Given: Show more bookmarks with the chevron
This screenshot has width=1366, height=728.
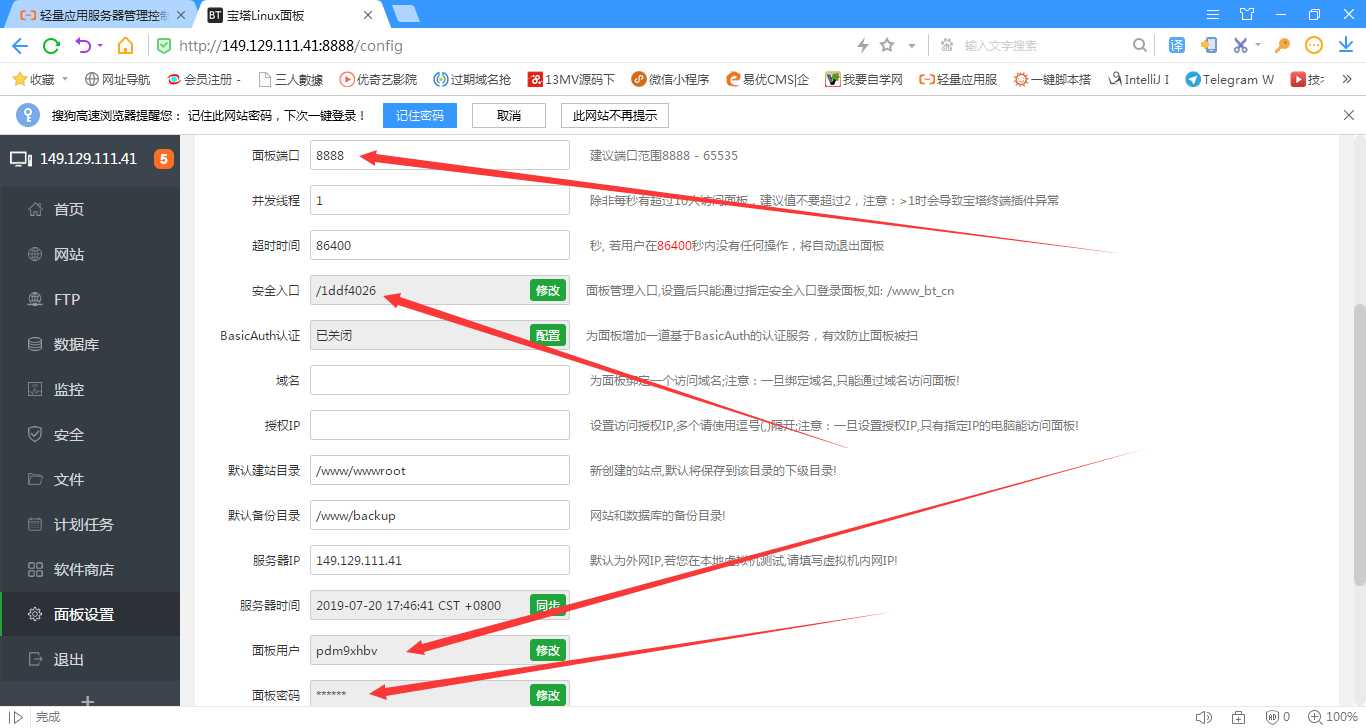Looking at the screenshot, I should tap(1346, 79).
